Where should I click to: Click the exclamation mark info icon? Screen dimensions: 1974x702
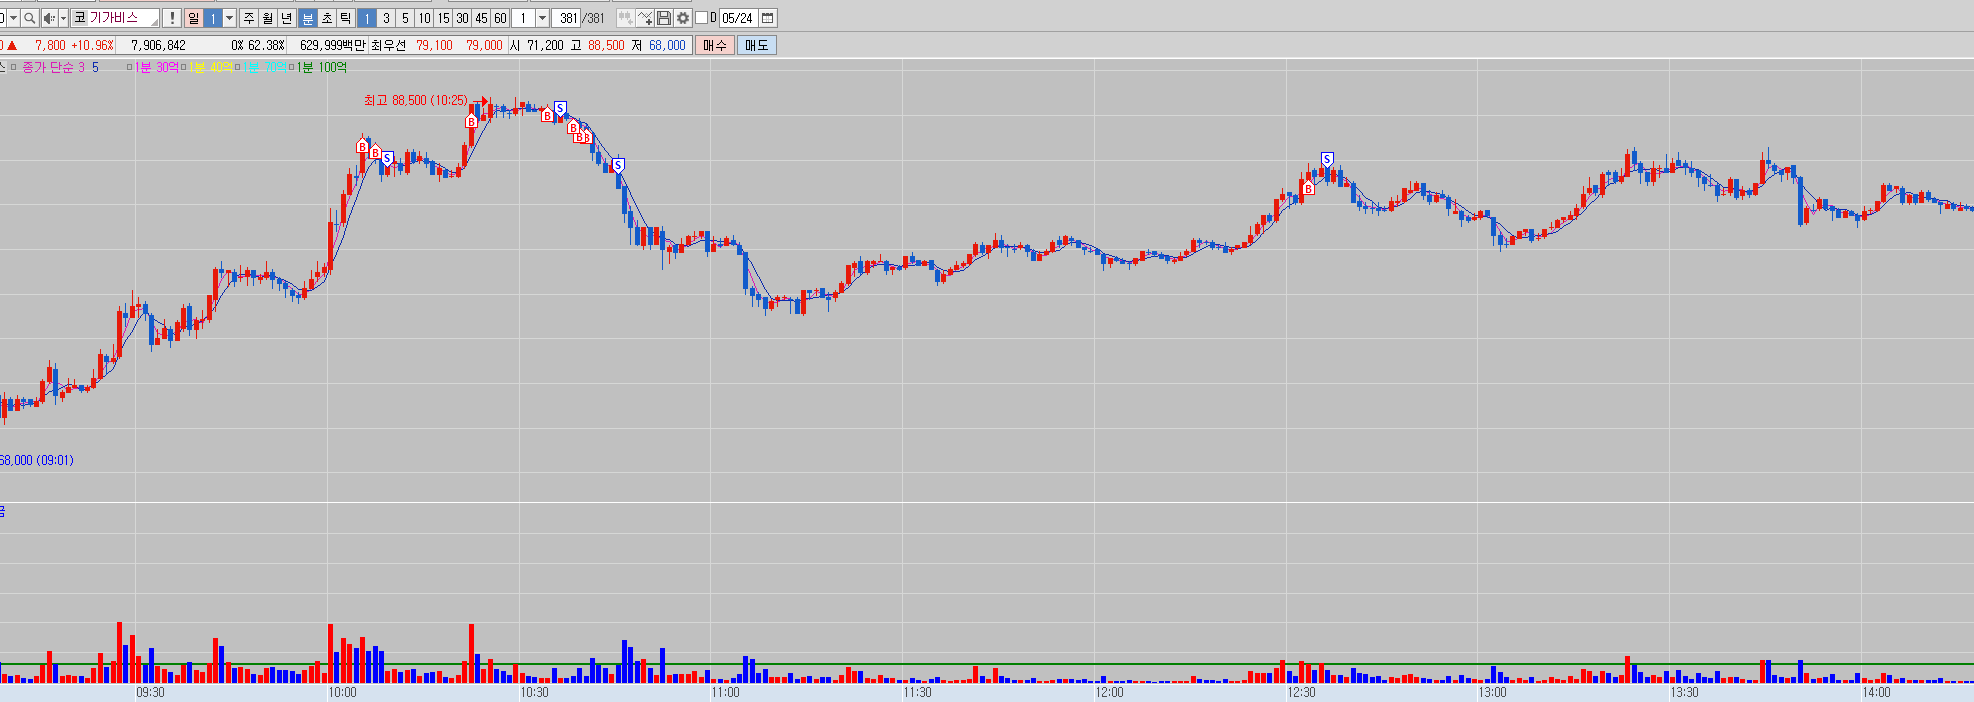[172, 18]
